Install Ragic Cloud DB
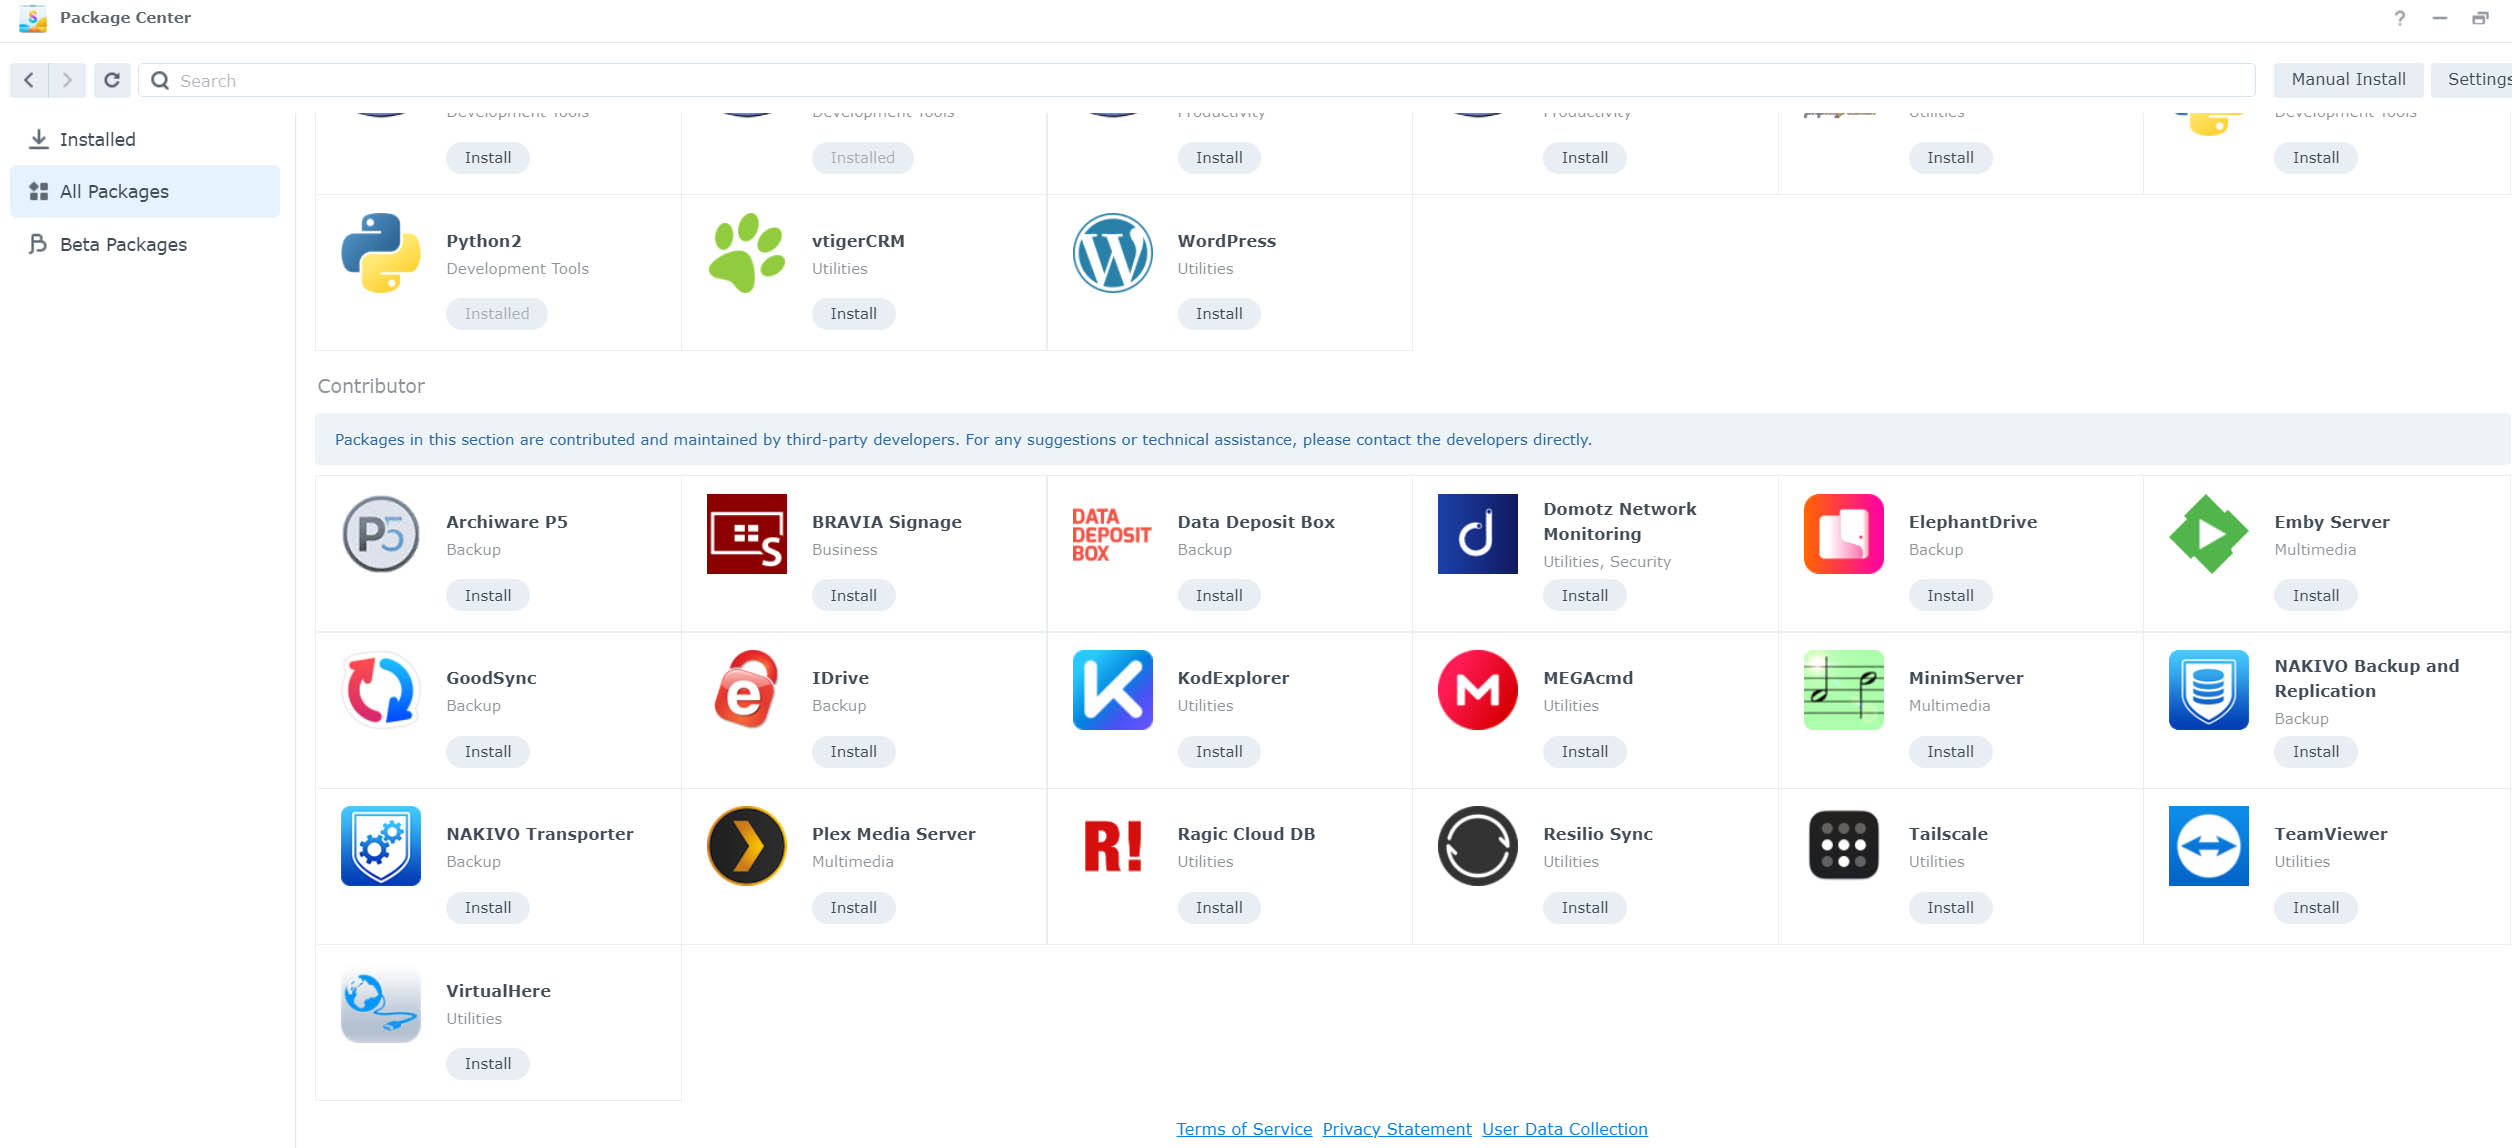2512x1148 pixels. click(1219, 908)
